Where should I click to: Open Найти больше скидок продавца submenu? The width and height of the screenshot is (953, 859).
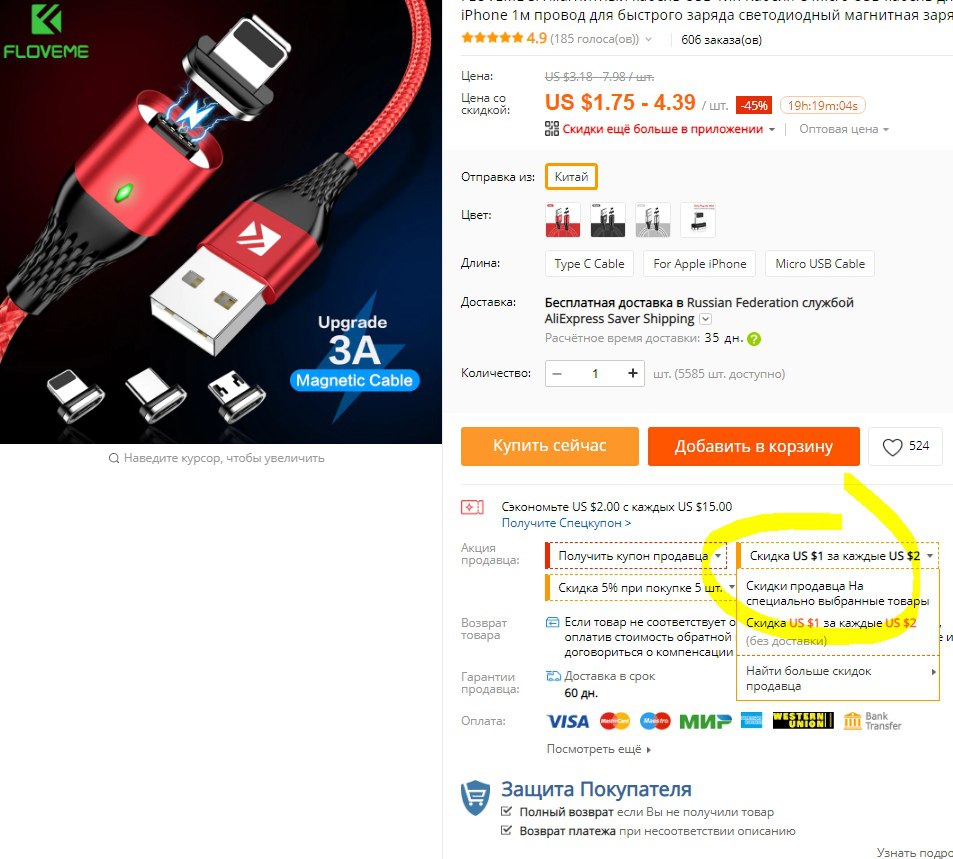click(838, 678)
